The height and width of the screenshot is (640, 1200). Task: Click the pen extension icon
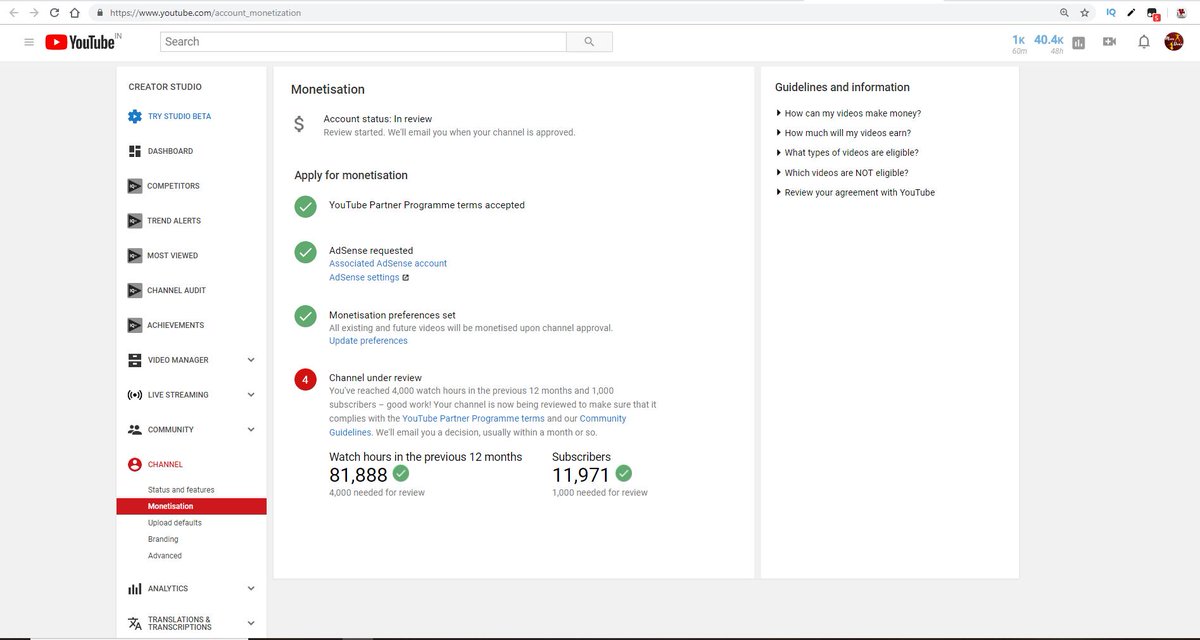[x=1131, y=13]
